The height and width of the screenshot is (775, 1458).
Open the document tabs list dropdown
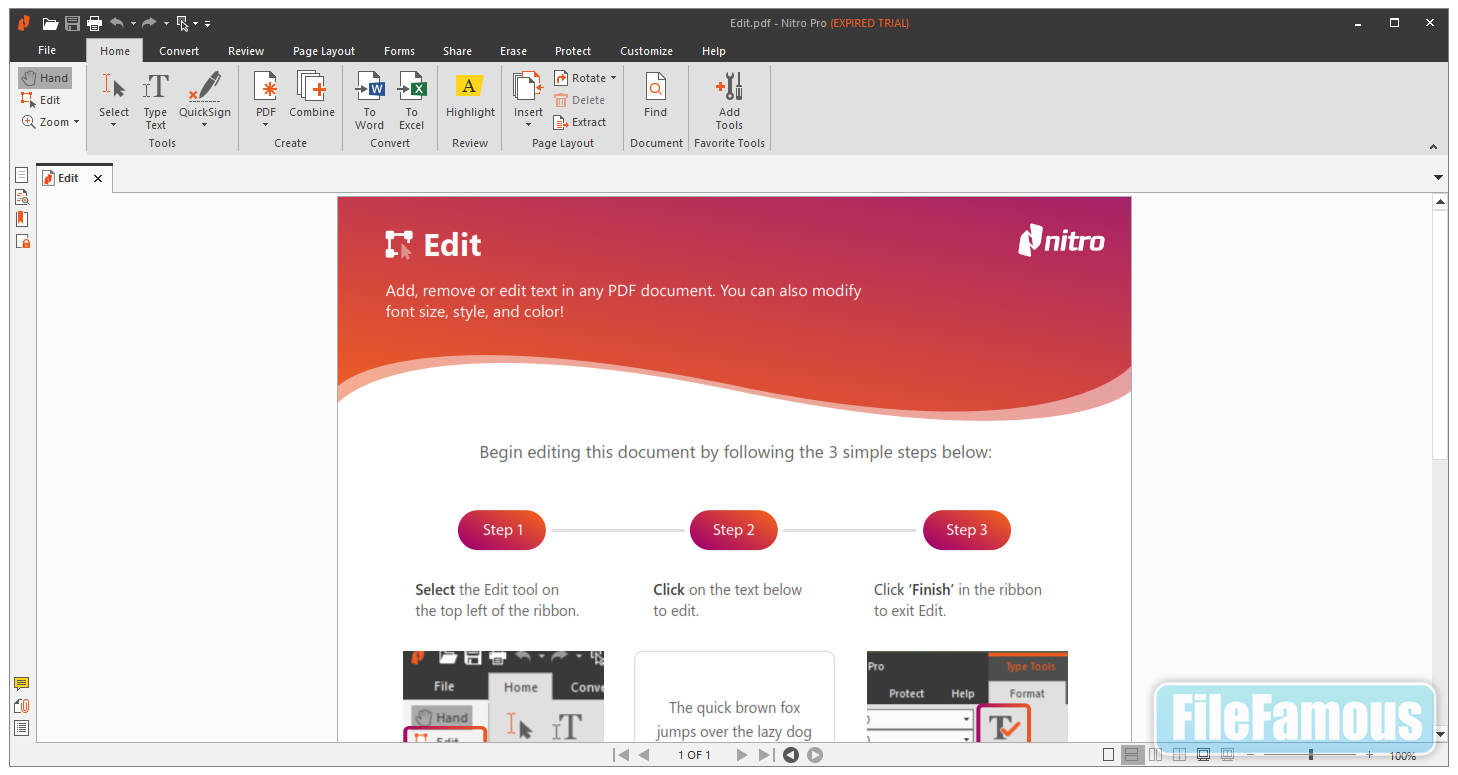point(1438,178)
